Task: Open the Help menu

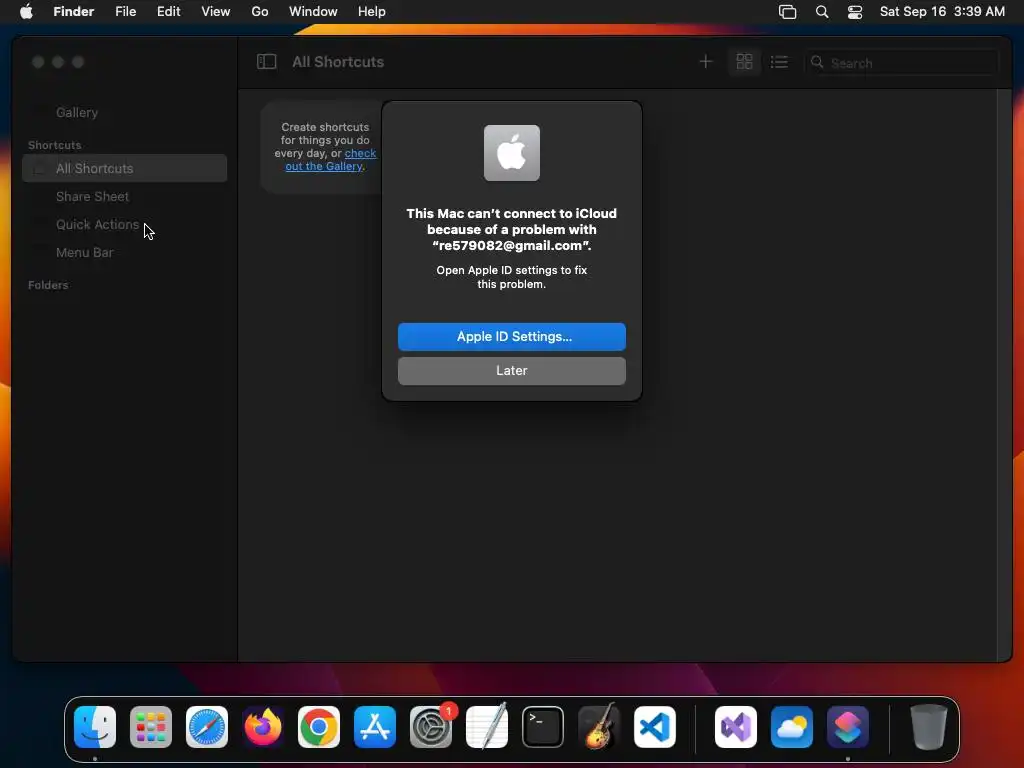Action: tap(372, 12)
